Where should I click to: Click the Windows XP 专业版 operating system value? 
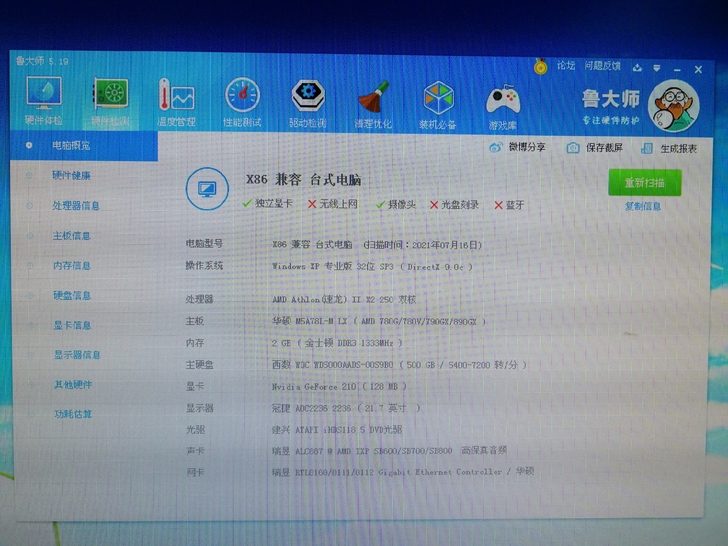click(x=372, y=266)
